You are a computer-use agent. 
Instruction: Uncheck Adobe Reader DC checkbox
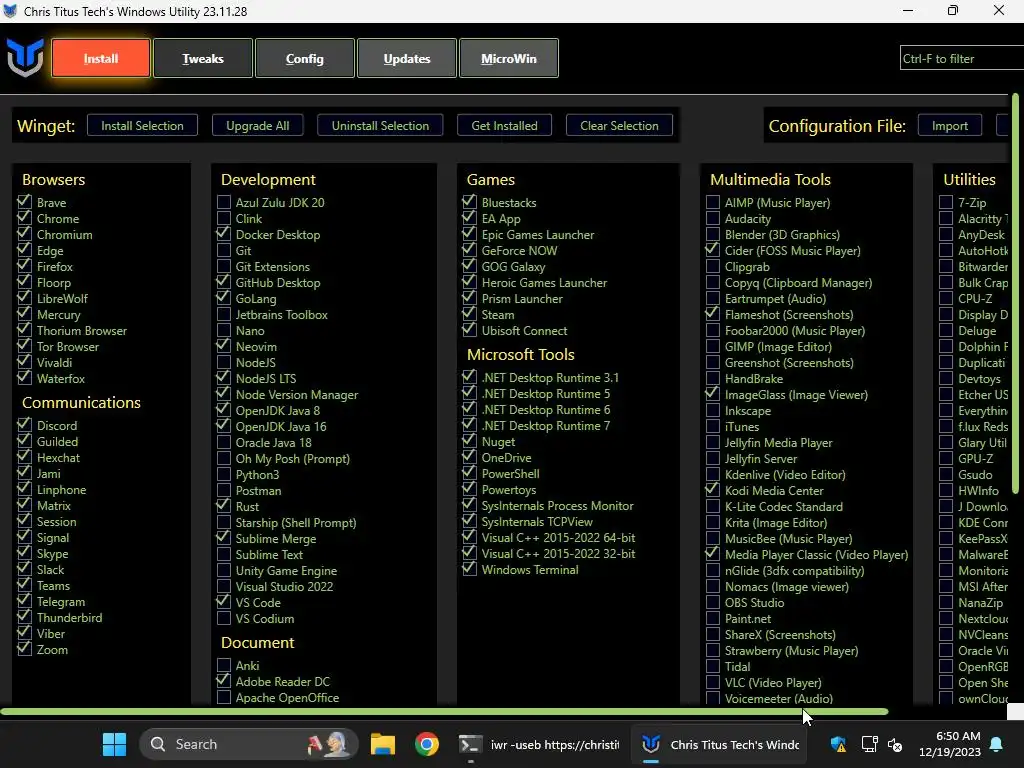pos(223,680)
